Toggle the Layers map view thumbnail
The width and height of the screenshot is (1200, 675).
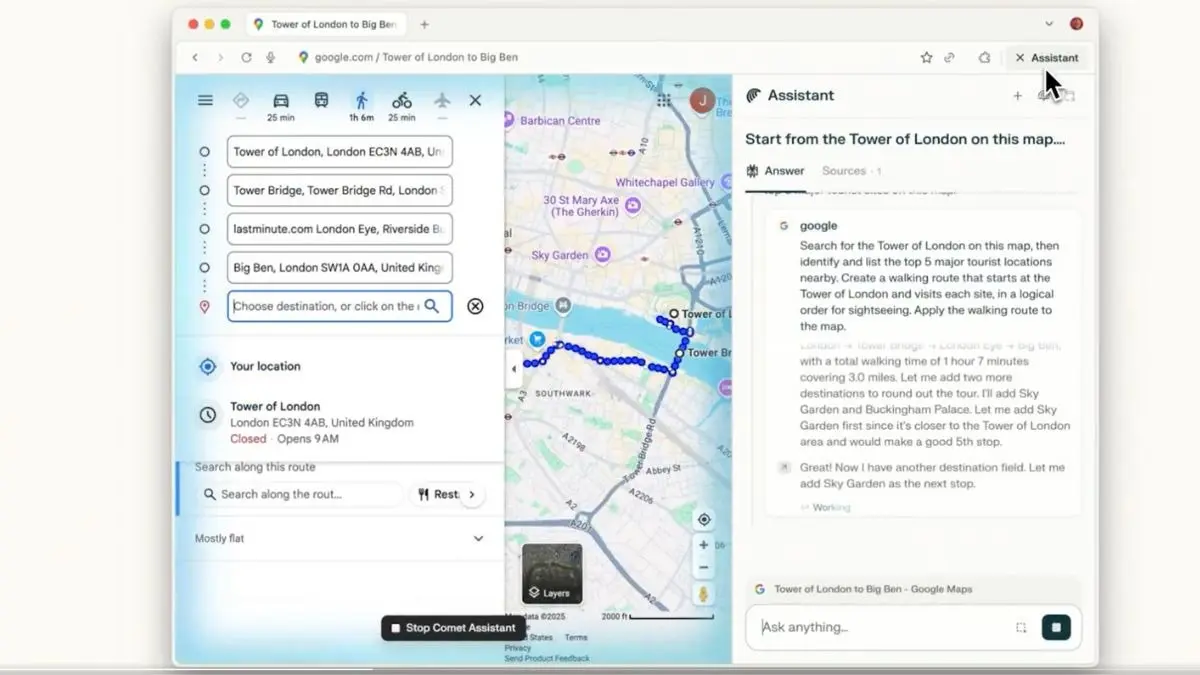552,574
